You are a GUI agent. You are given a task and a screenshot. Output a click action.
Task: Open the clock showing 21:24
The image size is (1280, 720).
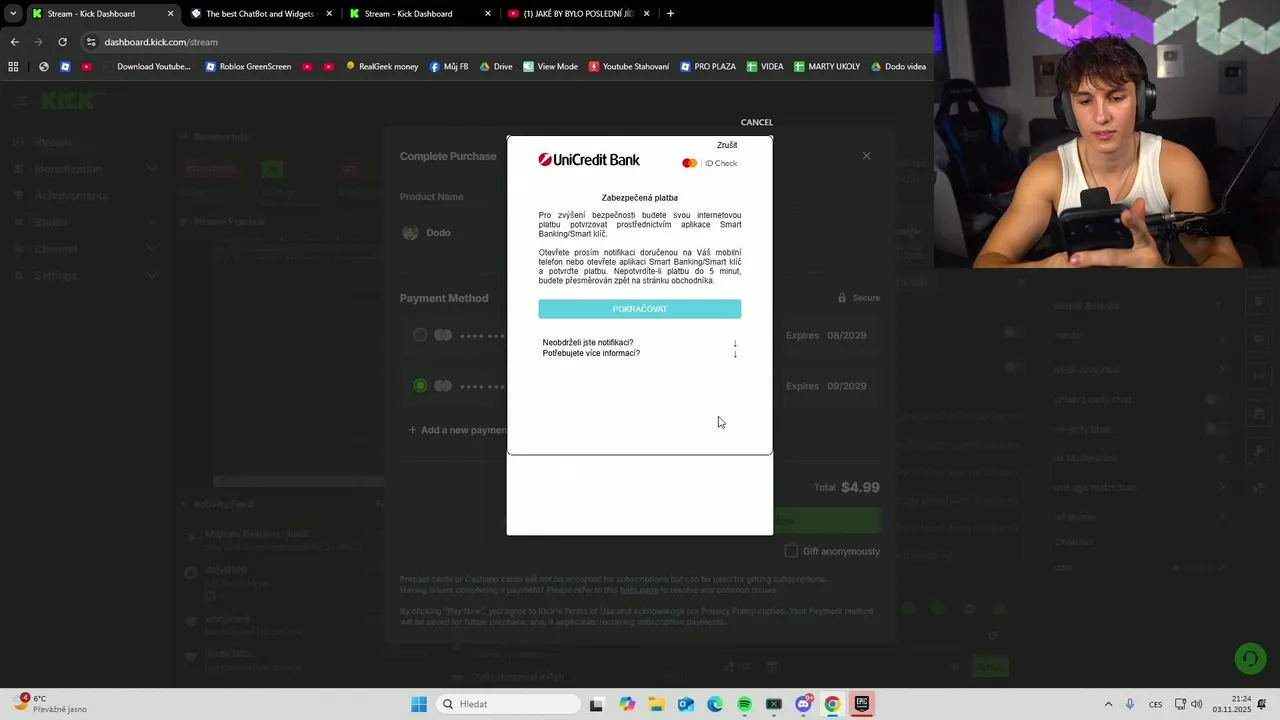coord(1232,704)
